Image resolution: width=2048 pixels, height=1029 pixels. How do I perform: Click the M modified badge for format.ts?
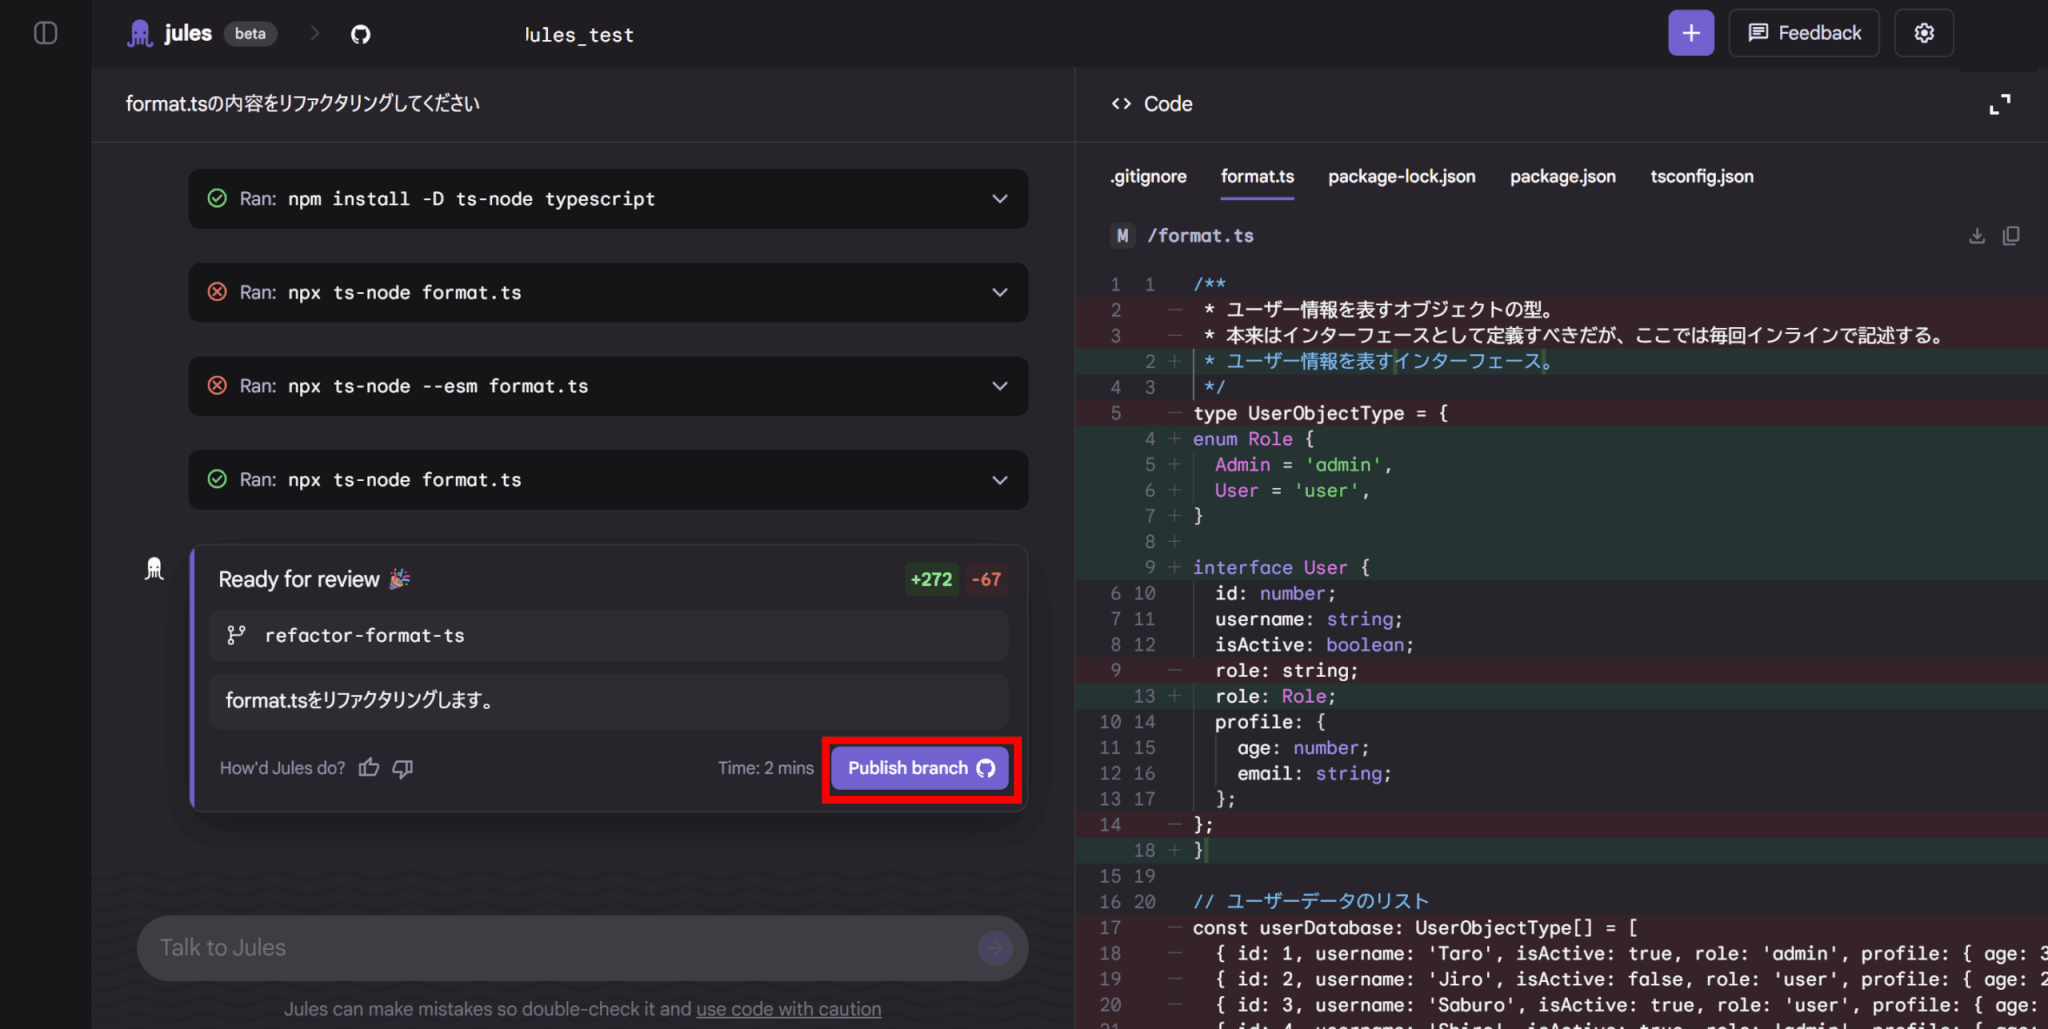1122,236
